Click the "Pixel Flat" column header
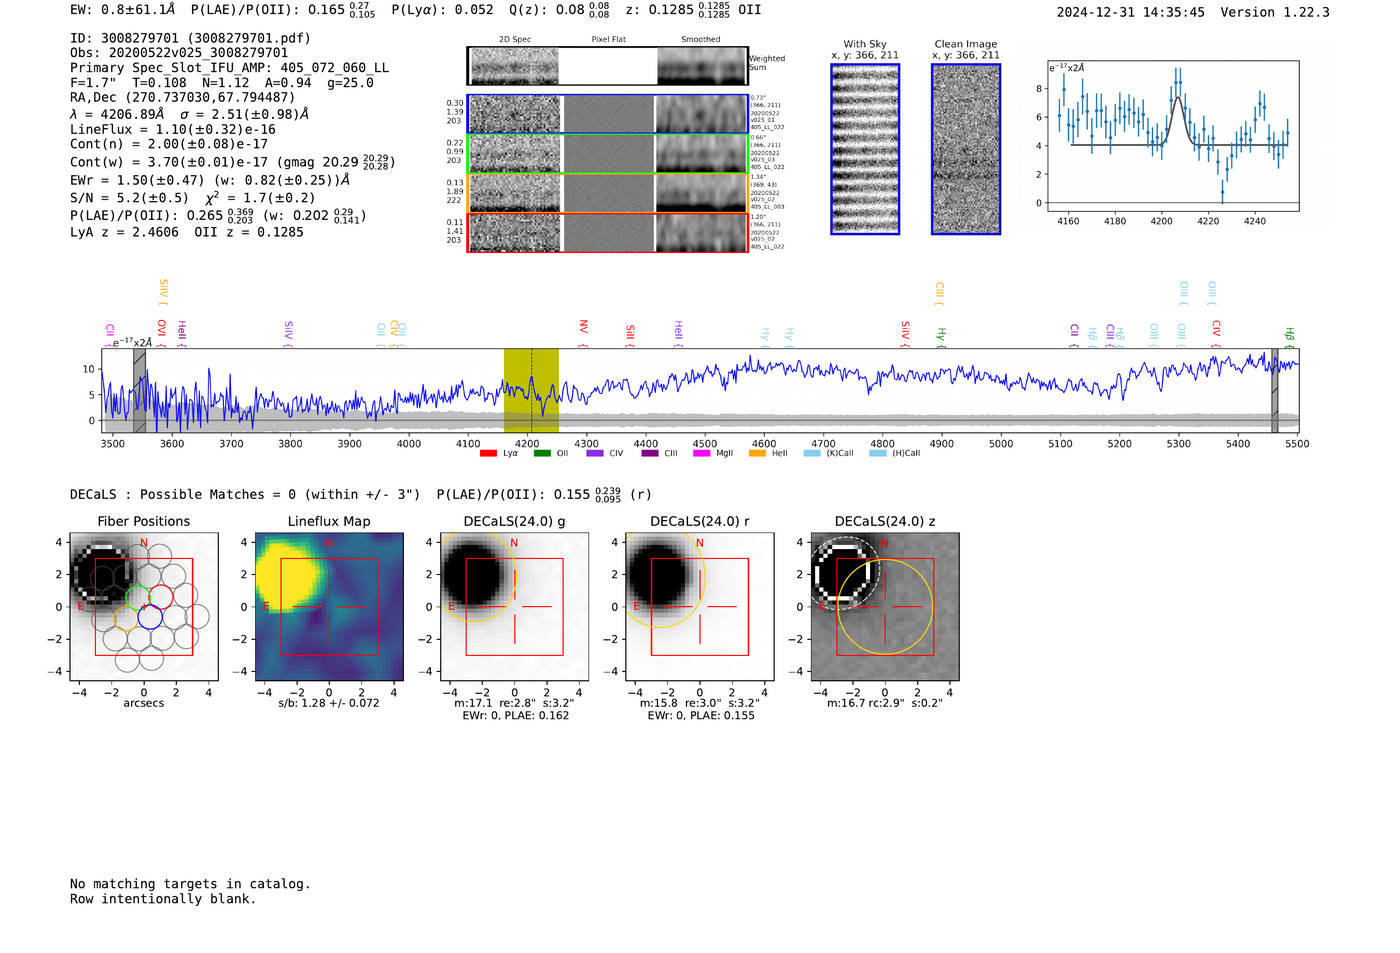The width and height of the screenshot is (1400, 953). click(608, 40)
